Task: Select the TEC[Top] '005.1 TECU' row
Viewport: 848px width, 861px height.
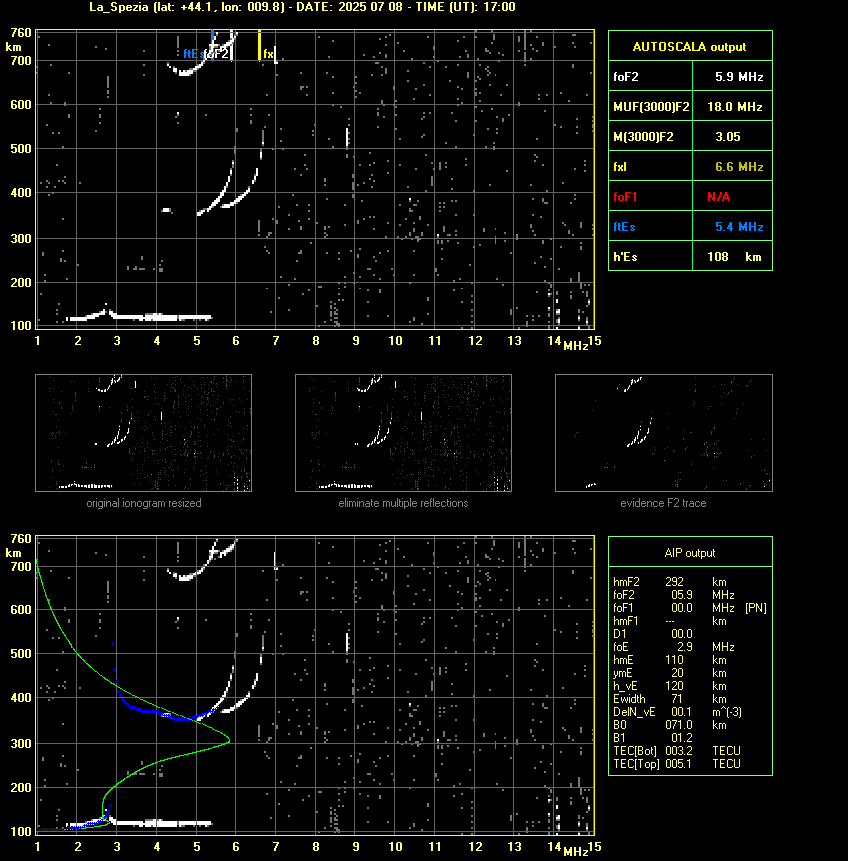Action: (677, 764)
